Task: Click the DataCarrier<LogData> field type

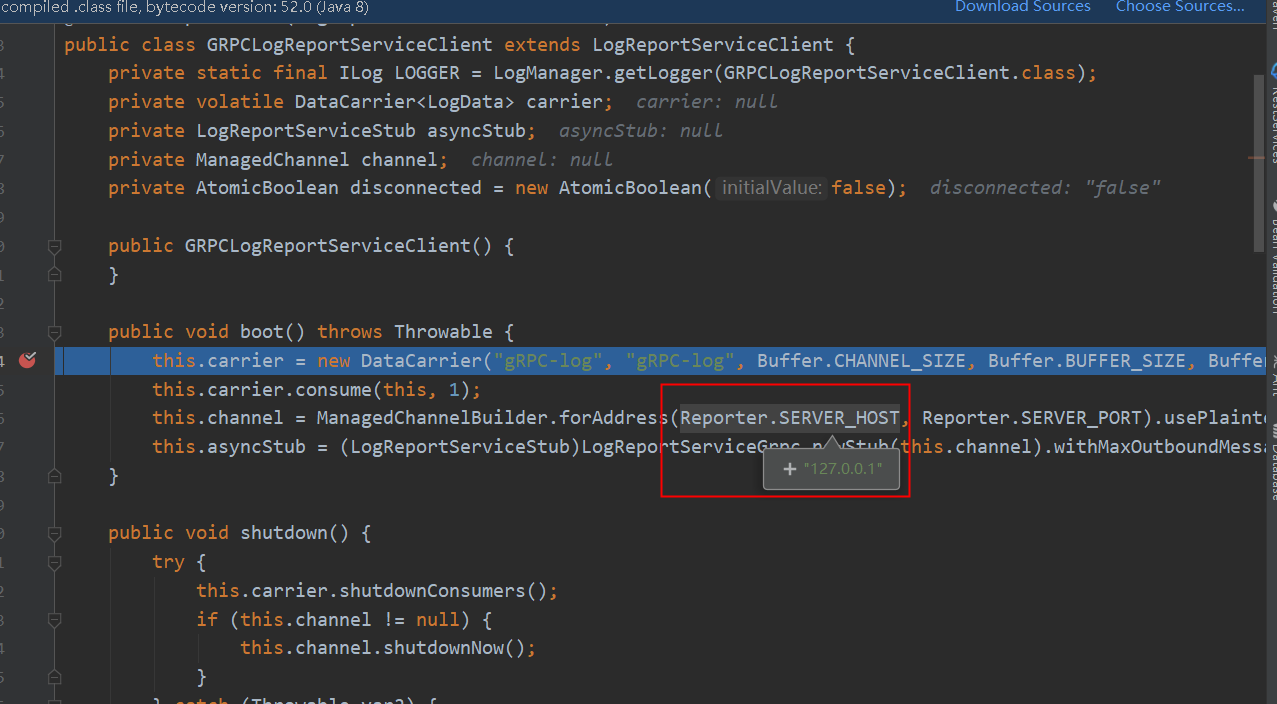Action: tap(405, 102)
